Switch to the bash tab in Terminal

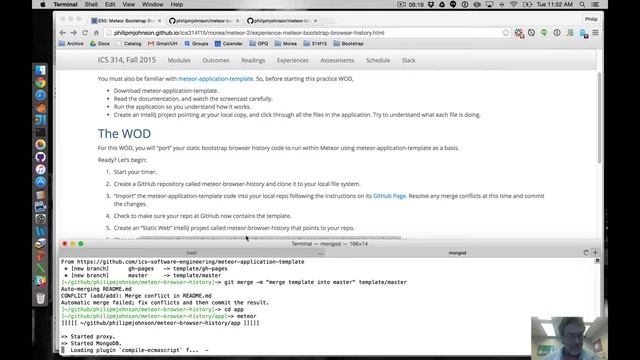[191, 253]
